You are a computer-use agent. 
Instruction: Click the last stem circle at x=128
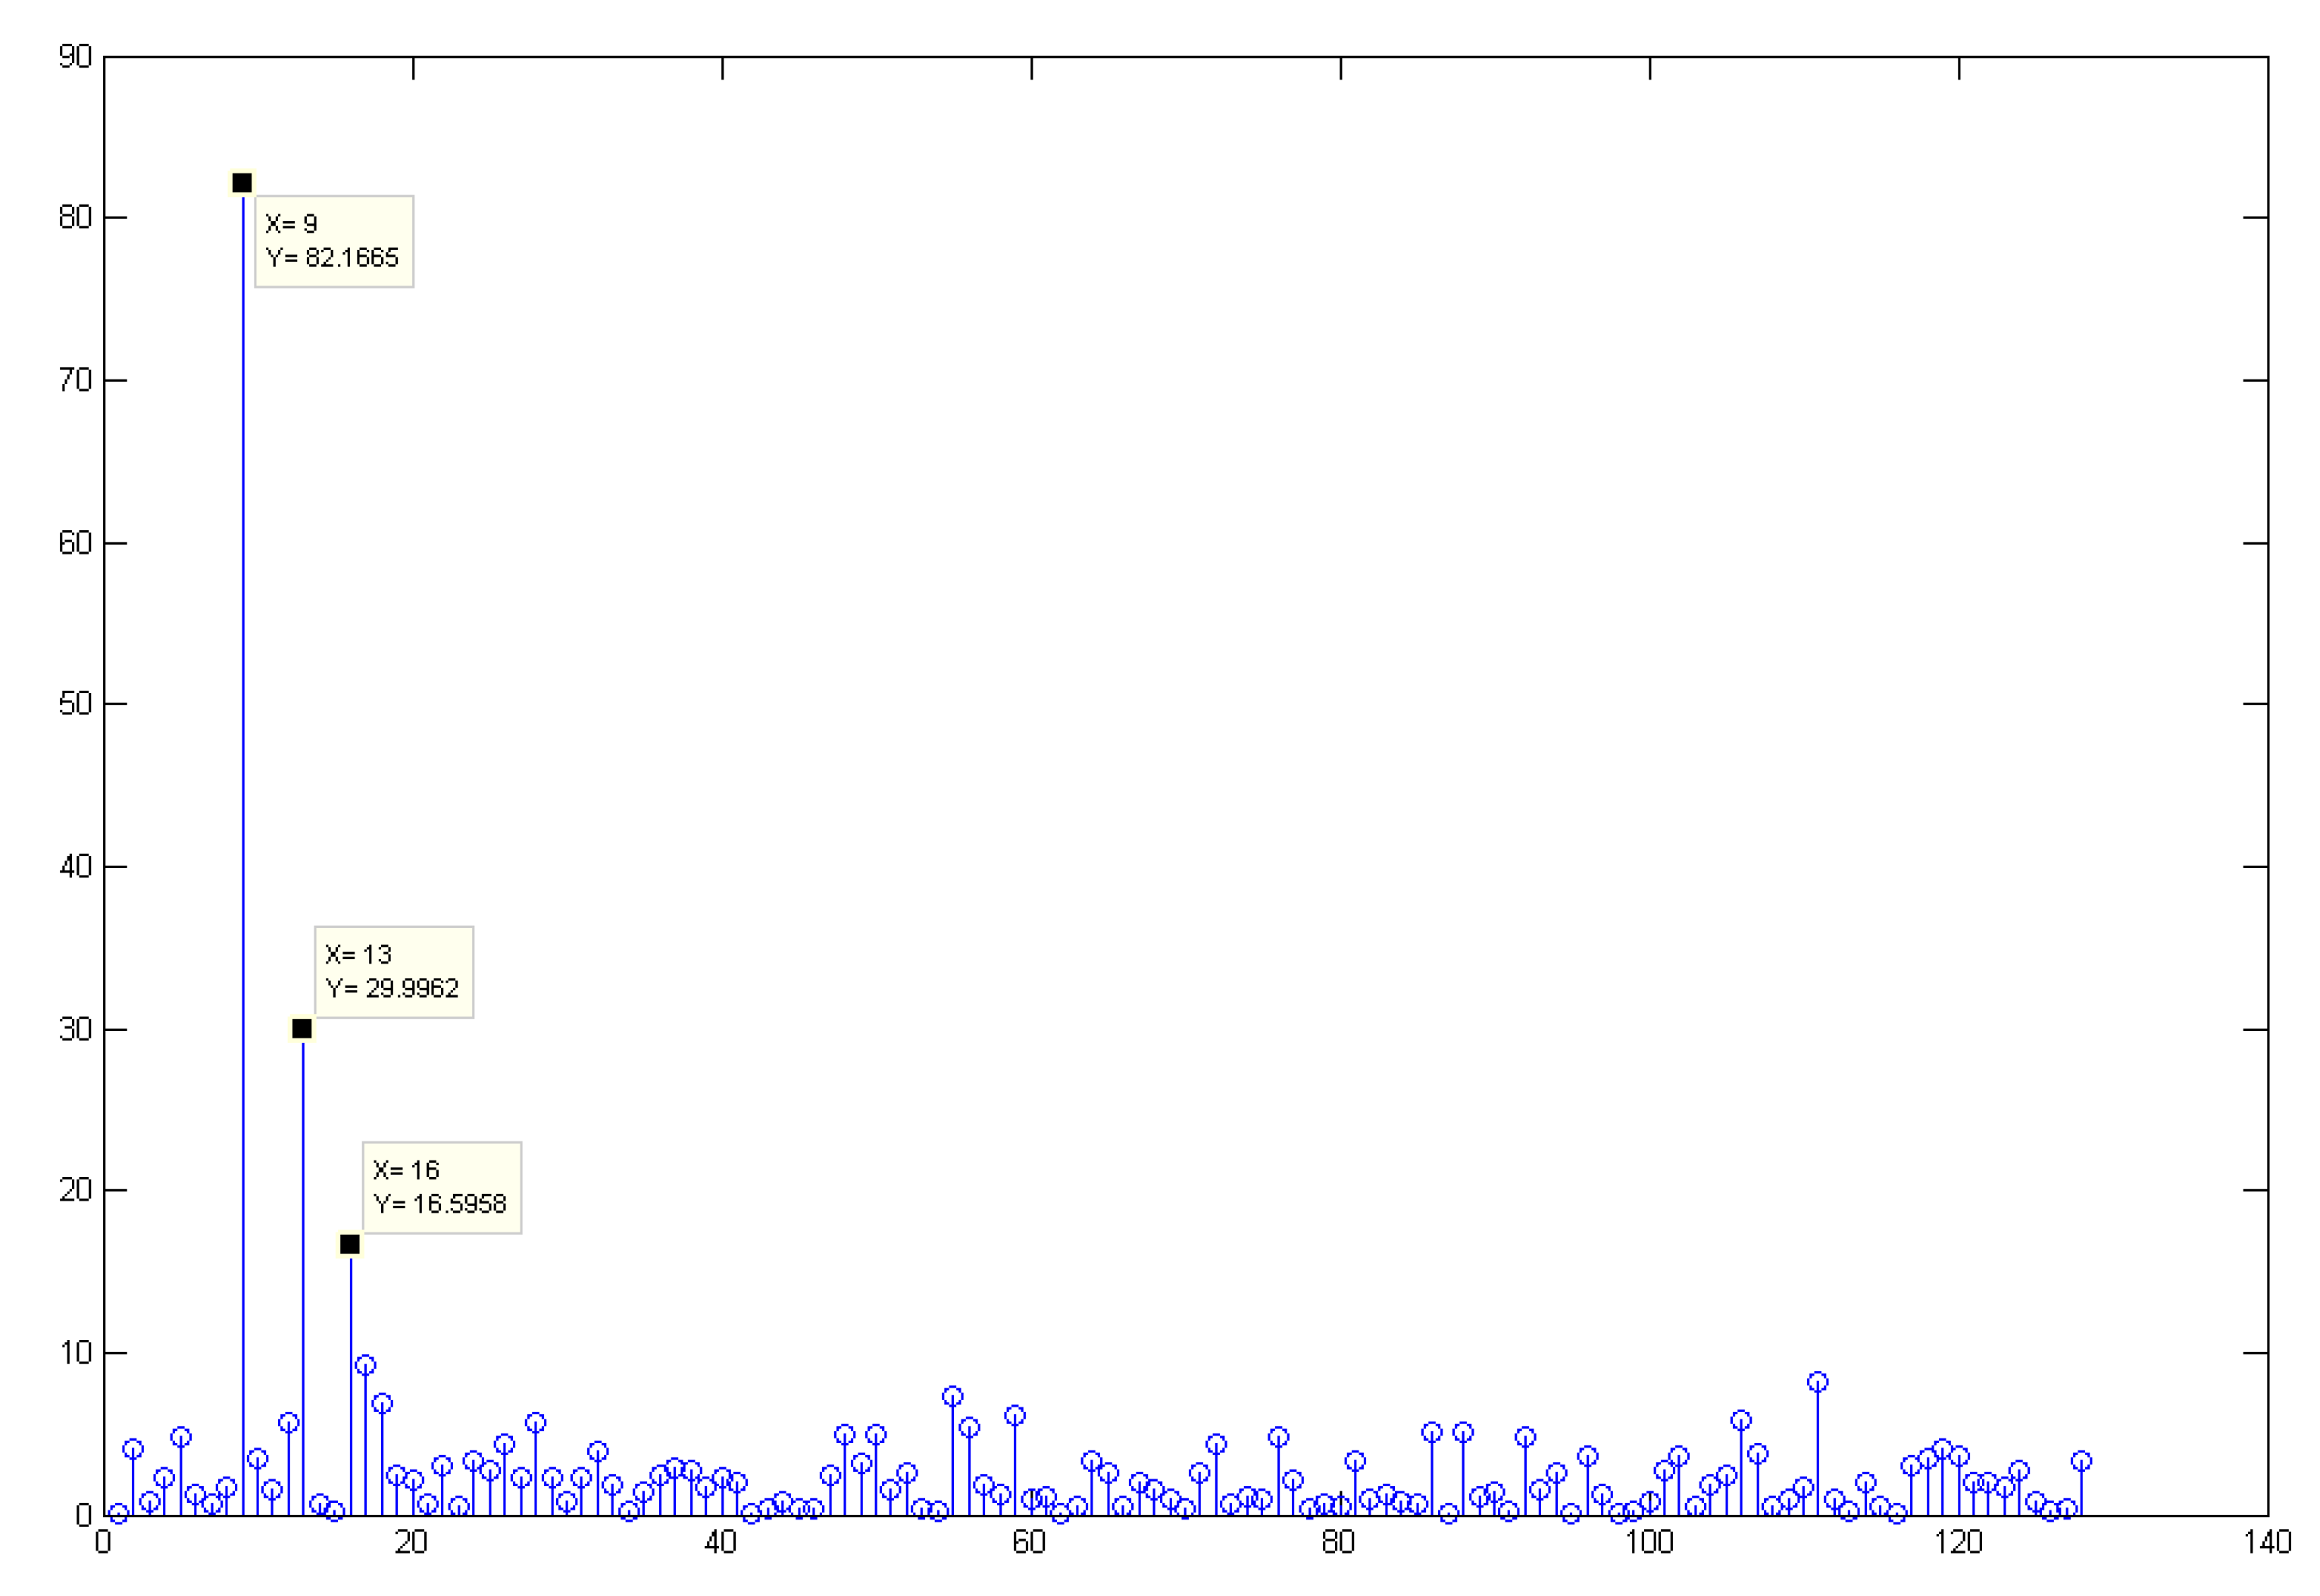point(2081,1461)
